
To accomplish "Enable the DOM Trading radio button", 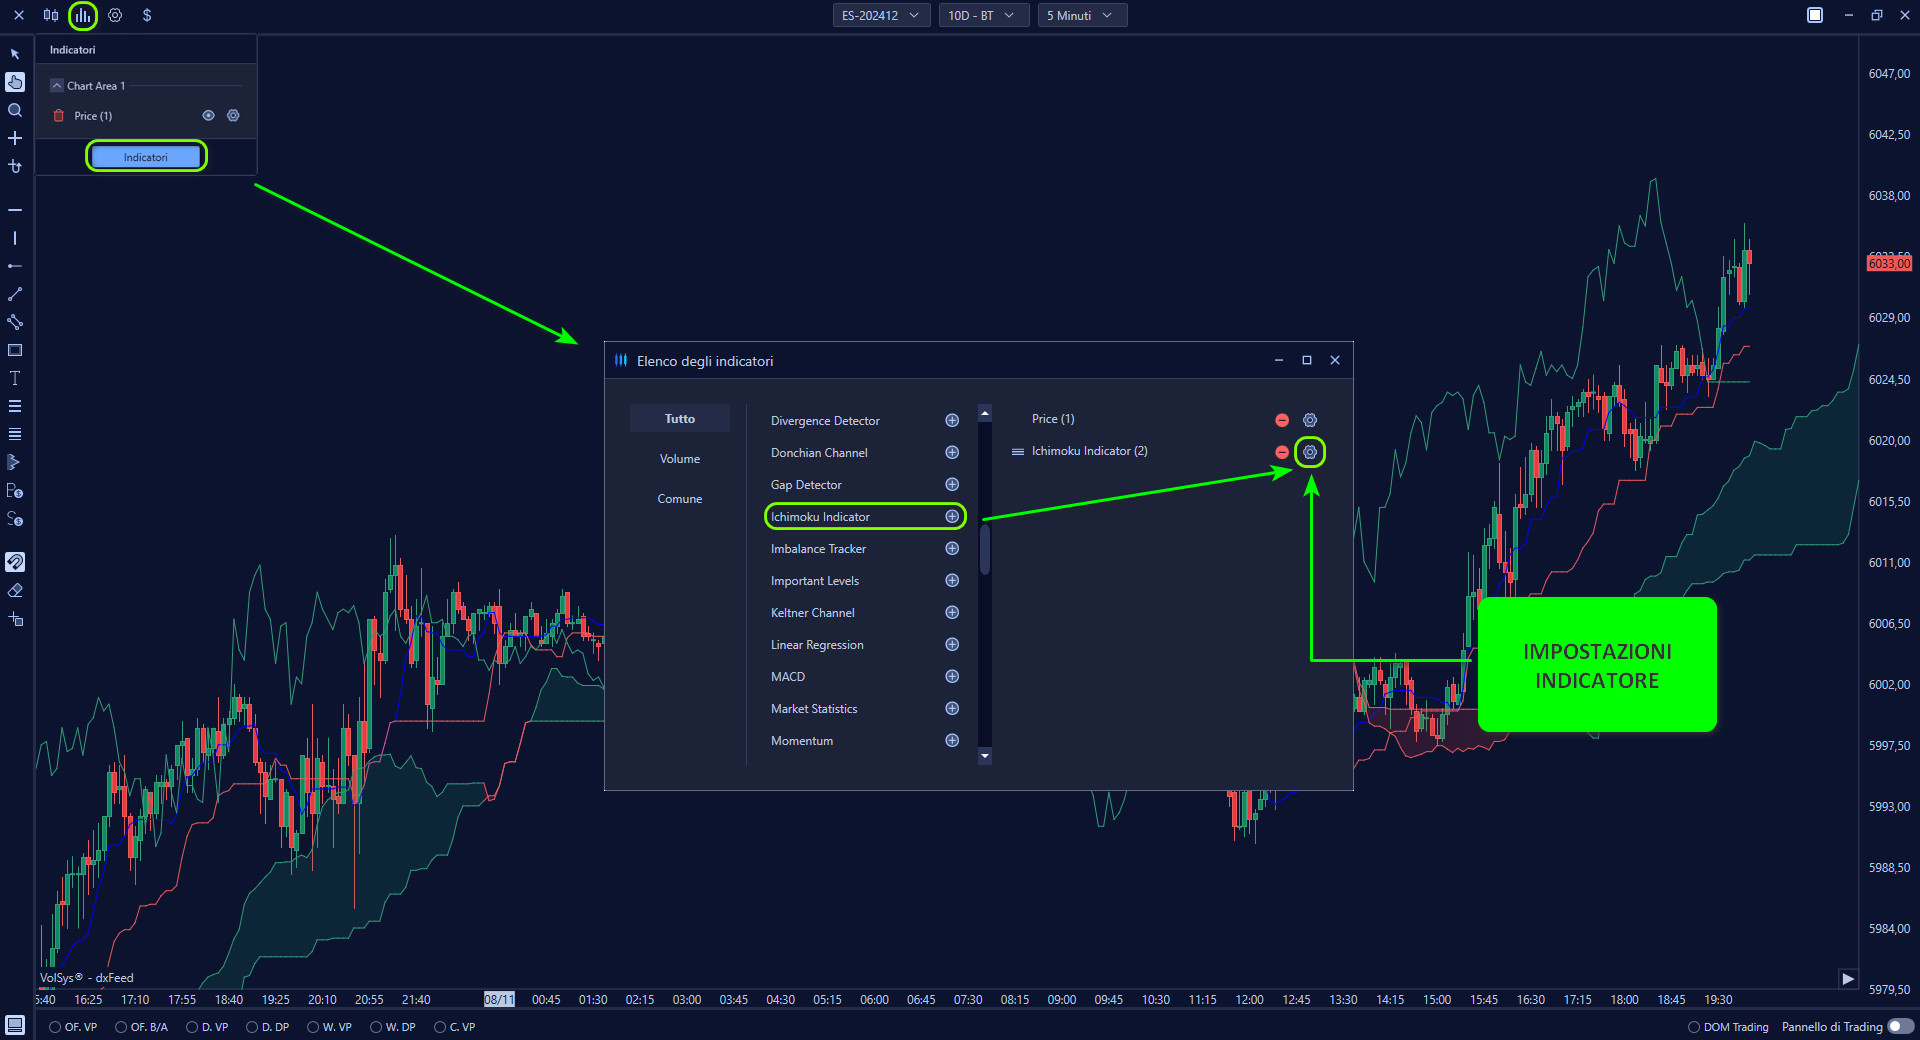I will click(x=1694, y=1027).
